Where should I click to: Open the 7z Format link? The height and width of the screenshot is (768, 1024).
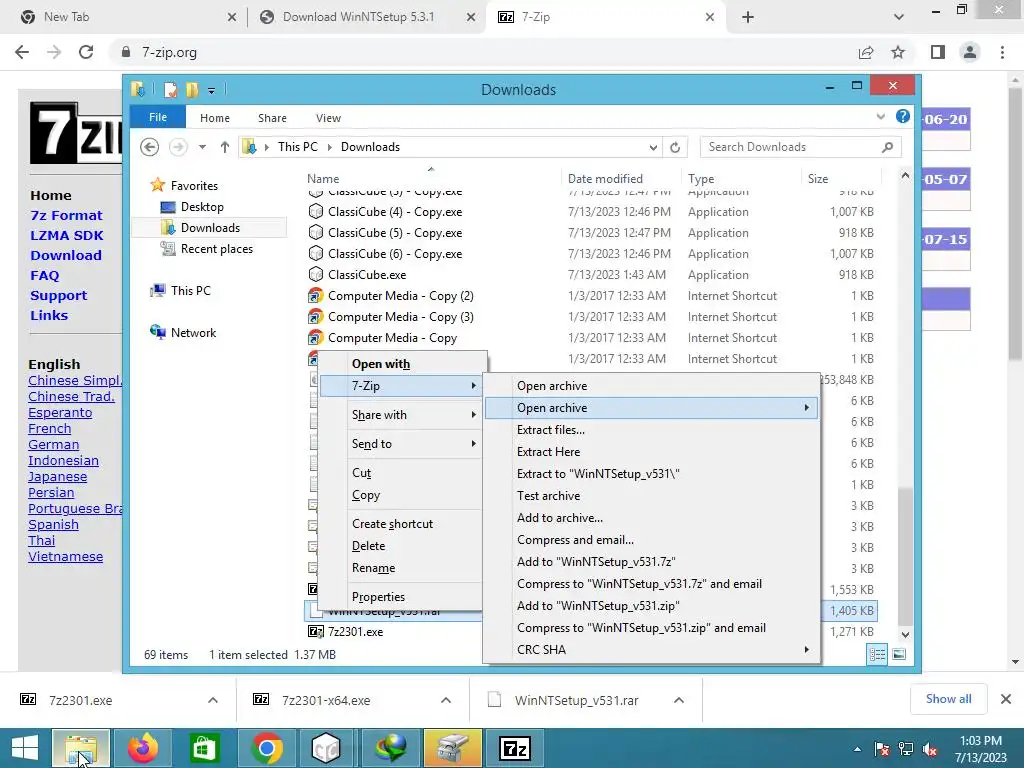pos(66,216)
